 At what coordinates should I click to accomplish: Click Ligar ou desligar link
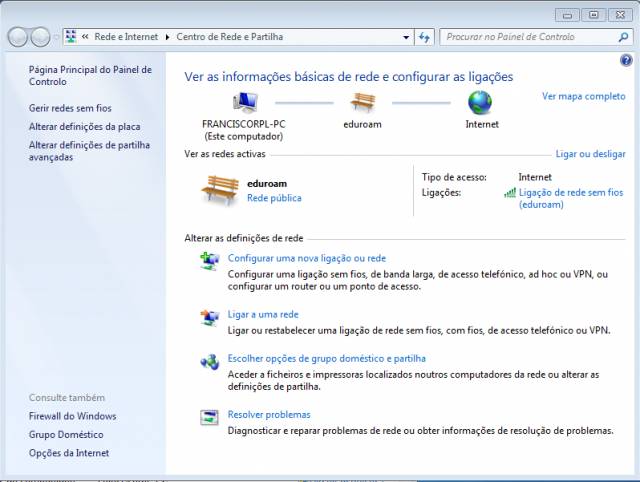pyautogui.click(x=590, y=154)
